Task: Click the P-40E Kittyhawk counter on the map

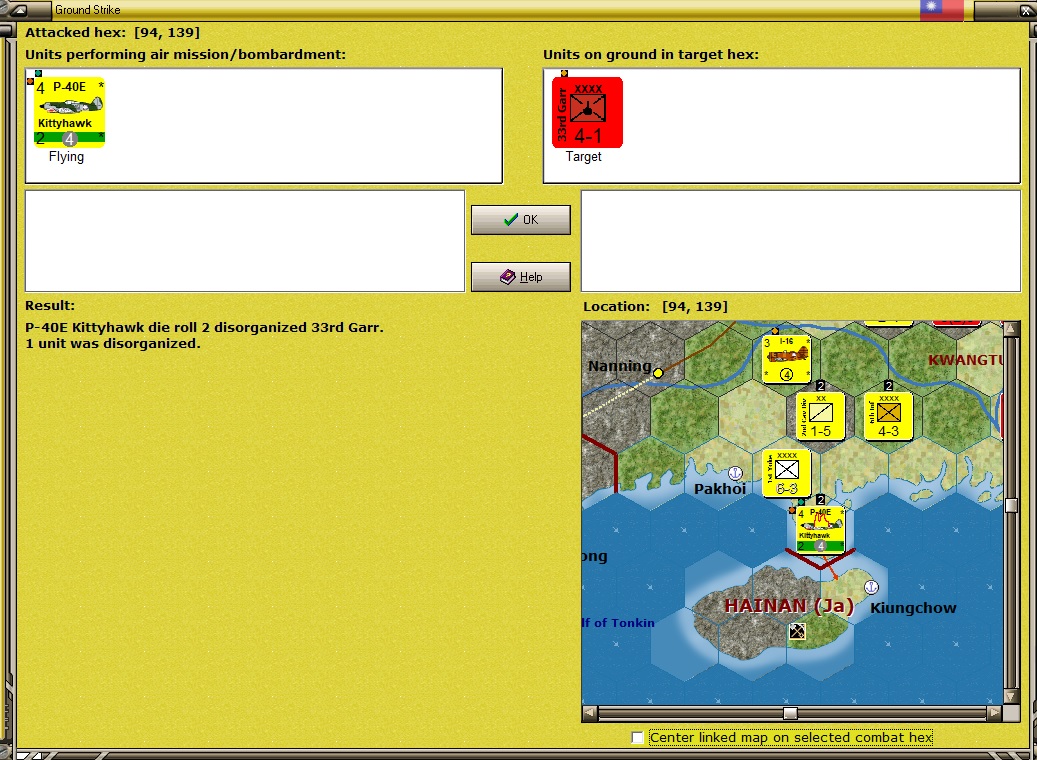Action: (820, 529)
